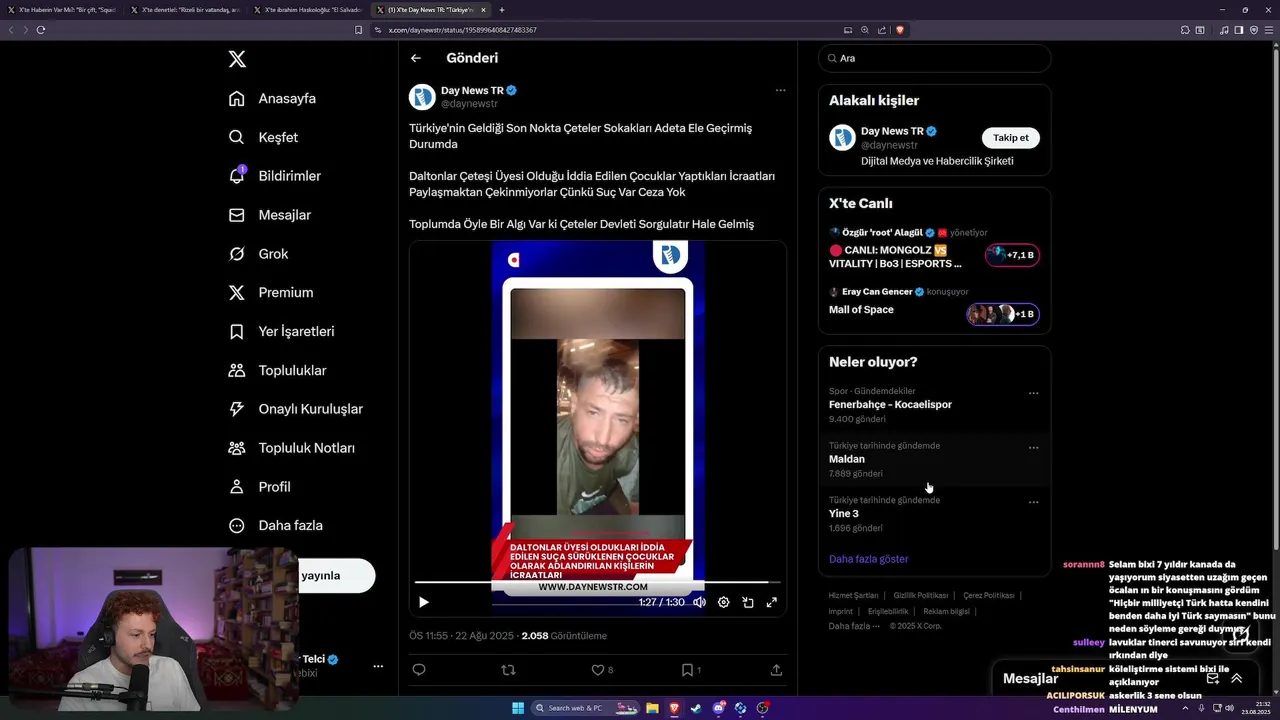This screenshot has width=1280, height=720.
Task: Switch to X'te Haberin Var Mı browser tab
Action: pyautogui.click(x=61, y=10)
